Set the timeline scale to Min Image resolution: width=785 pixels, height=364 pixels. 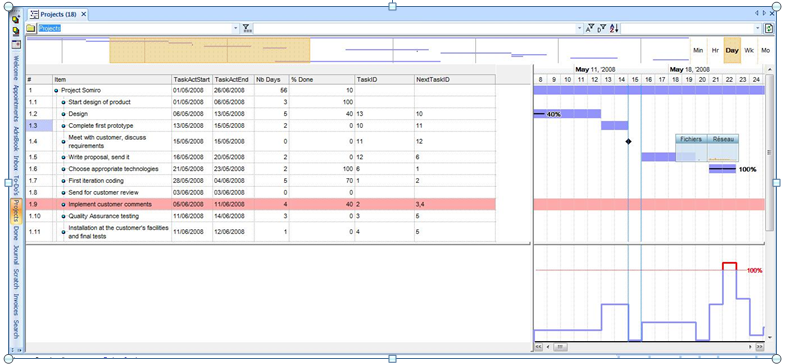(698, 51)
